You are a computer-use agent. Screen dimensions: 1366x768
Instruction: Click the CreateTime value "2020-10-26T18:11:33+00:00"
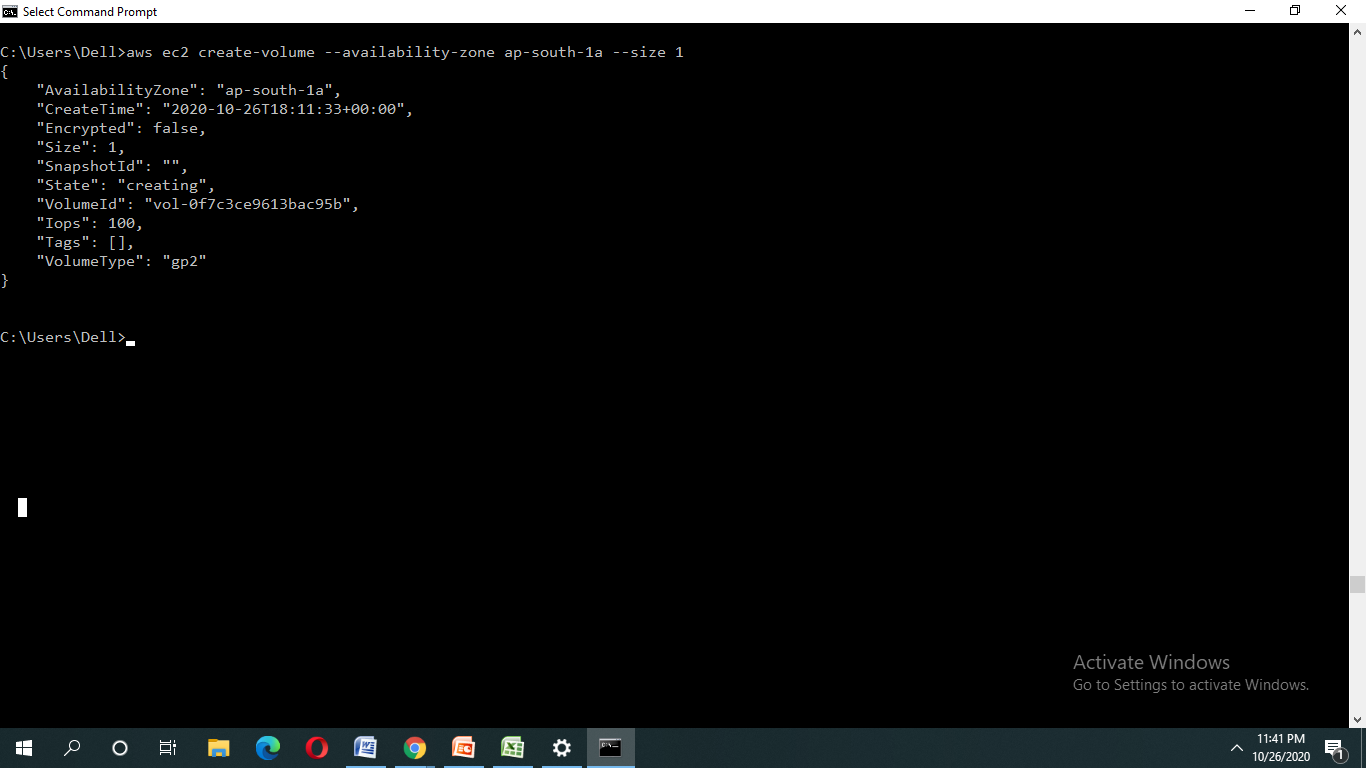[x=283, y=109]
